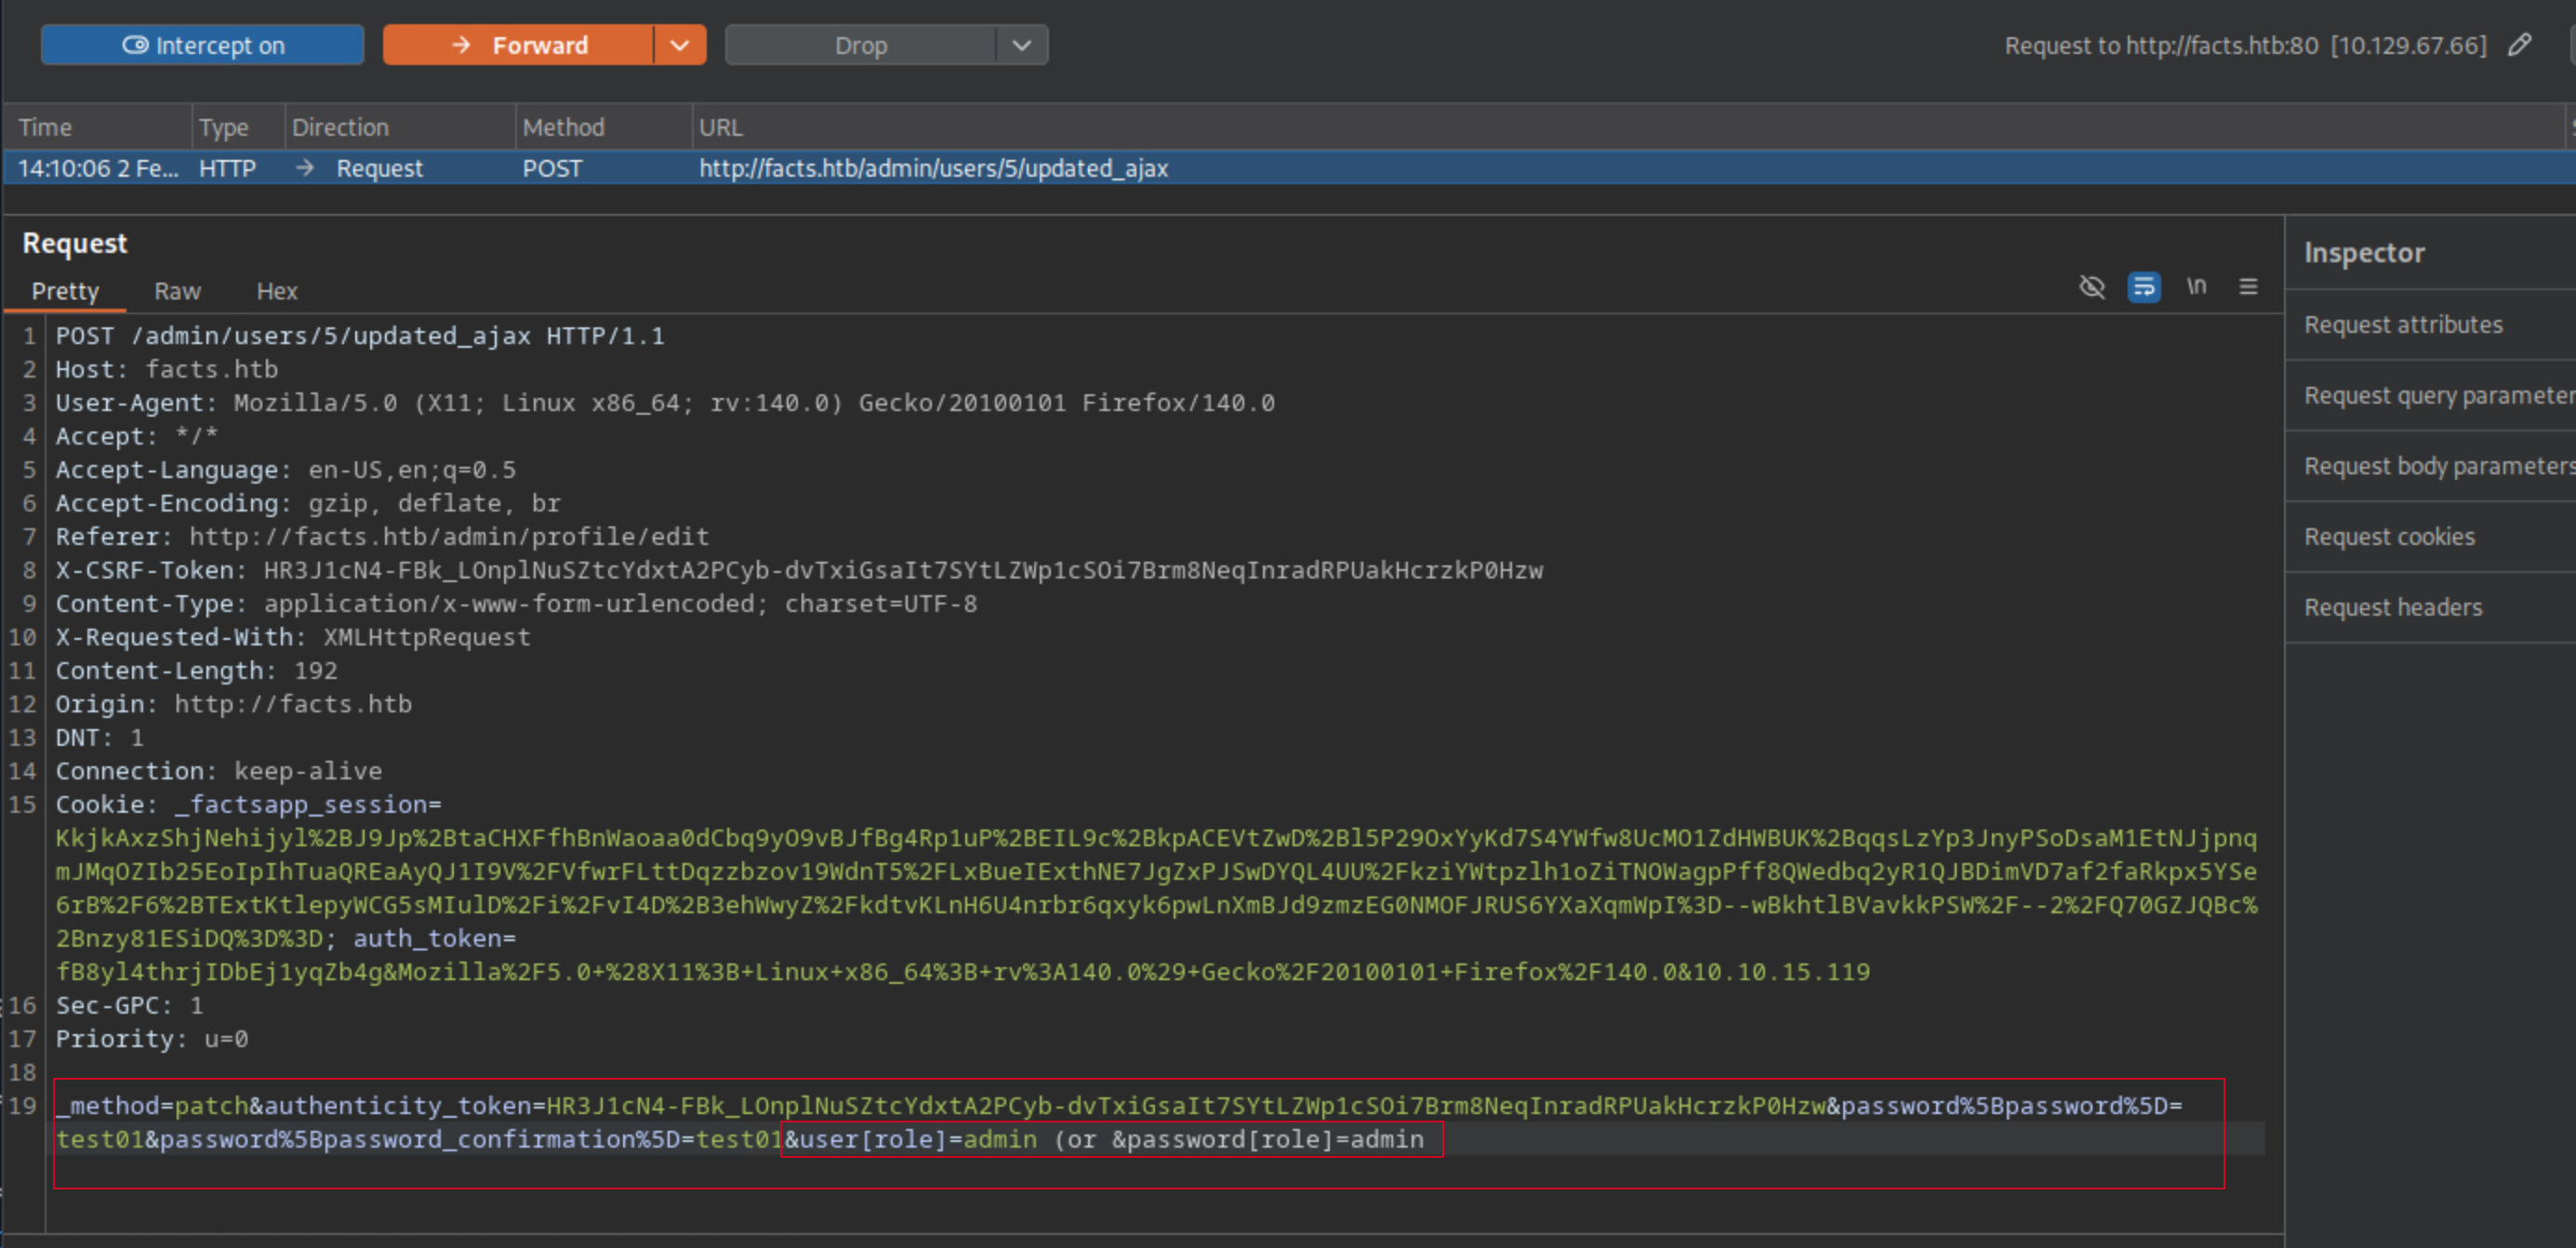Toggle hide non-printable characters eye icon
This screenshot has height=1248, width=2576.
click(2091, 287)
